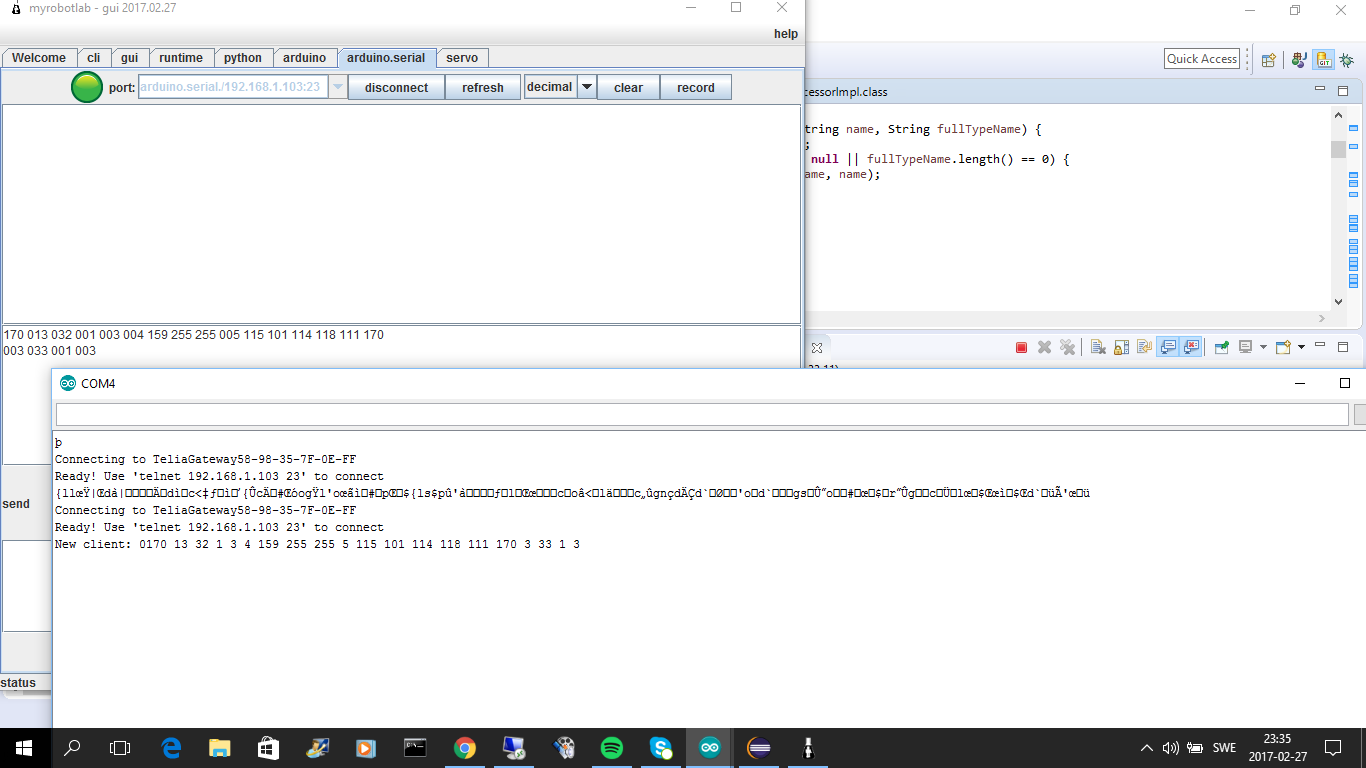Pin the console with the pin icon

(x=1221, y=347)
